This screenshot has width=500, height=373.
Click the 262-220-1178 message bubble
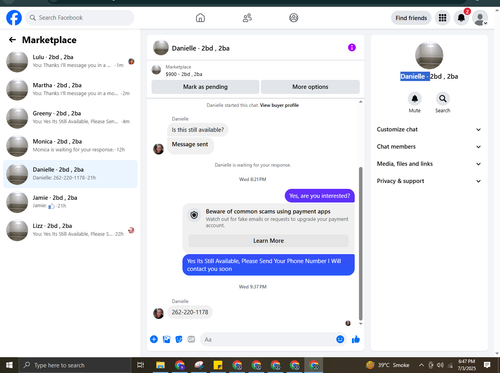[190, 312]
